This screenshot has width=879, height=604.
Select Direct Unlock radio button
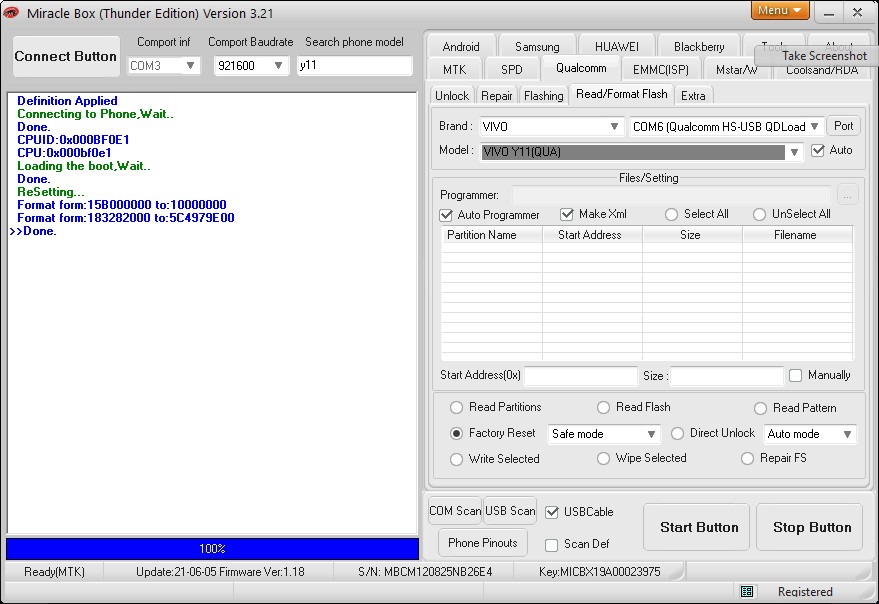pyautogui.click(x=677, y=434)
